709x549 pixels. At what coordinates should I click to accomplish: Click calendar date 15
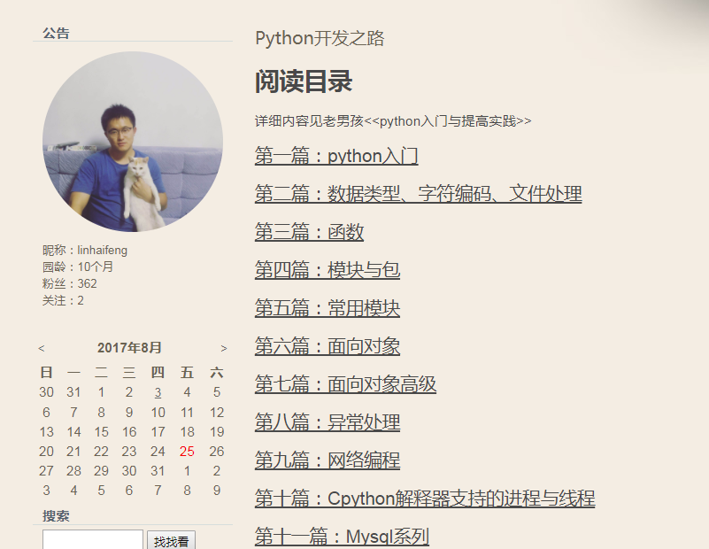pos(101,432)
